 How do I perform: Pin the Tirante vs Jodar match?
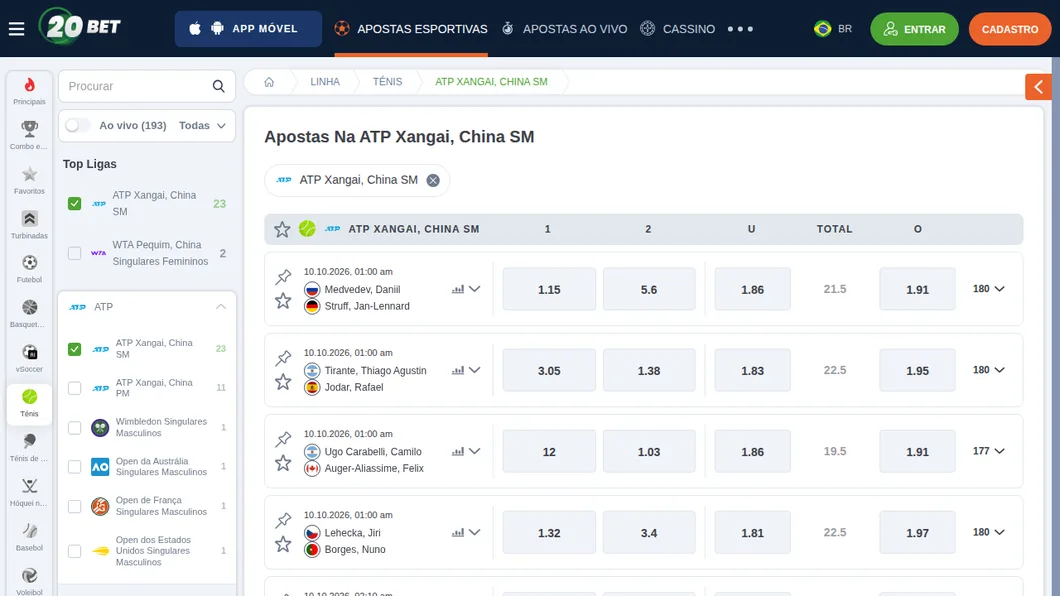click(283, 357)
